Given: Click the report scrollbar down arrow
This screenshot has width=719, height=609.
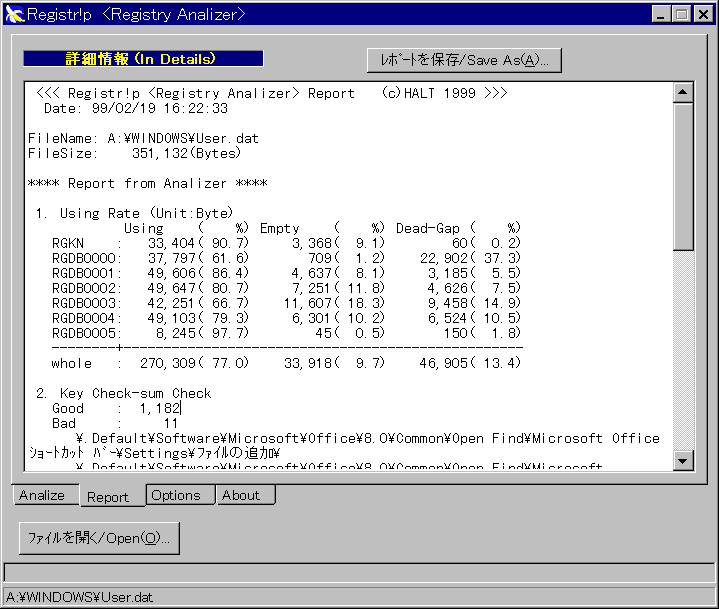Looking at the screenshot, I should pyautogui.click(x=684, y=460).
